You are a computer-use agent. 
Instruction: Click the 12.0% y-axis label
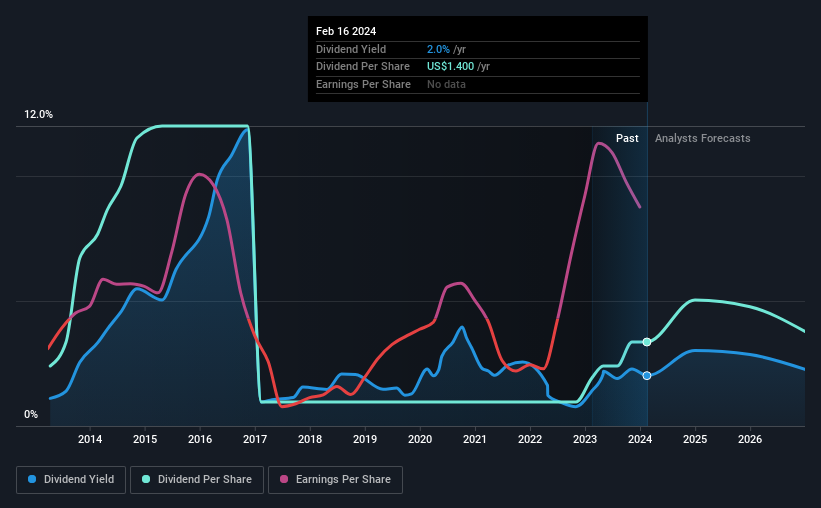click(x=38, y=115)
